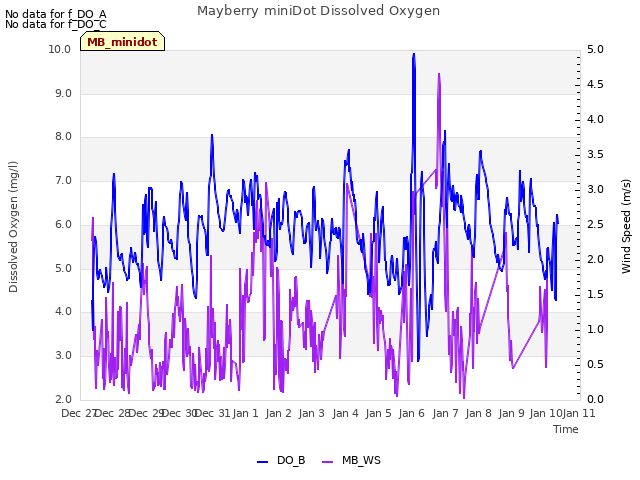640x480 pixels.
Task: Click the purple MB_WS legend line swatch
Action: [x=328, y=462]
